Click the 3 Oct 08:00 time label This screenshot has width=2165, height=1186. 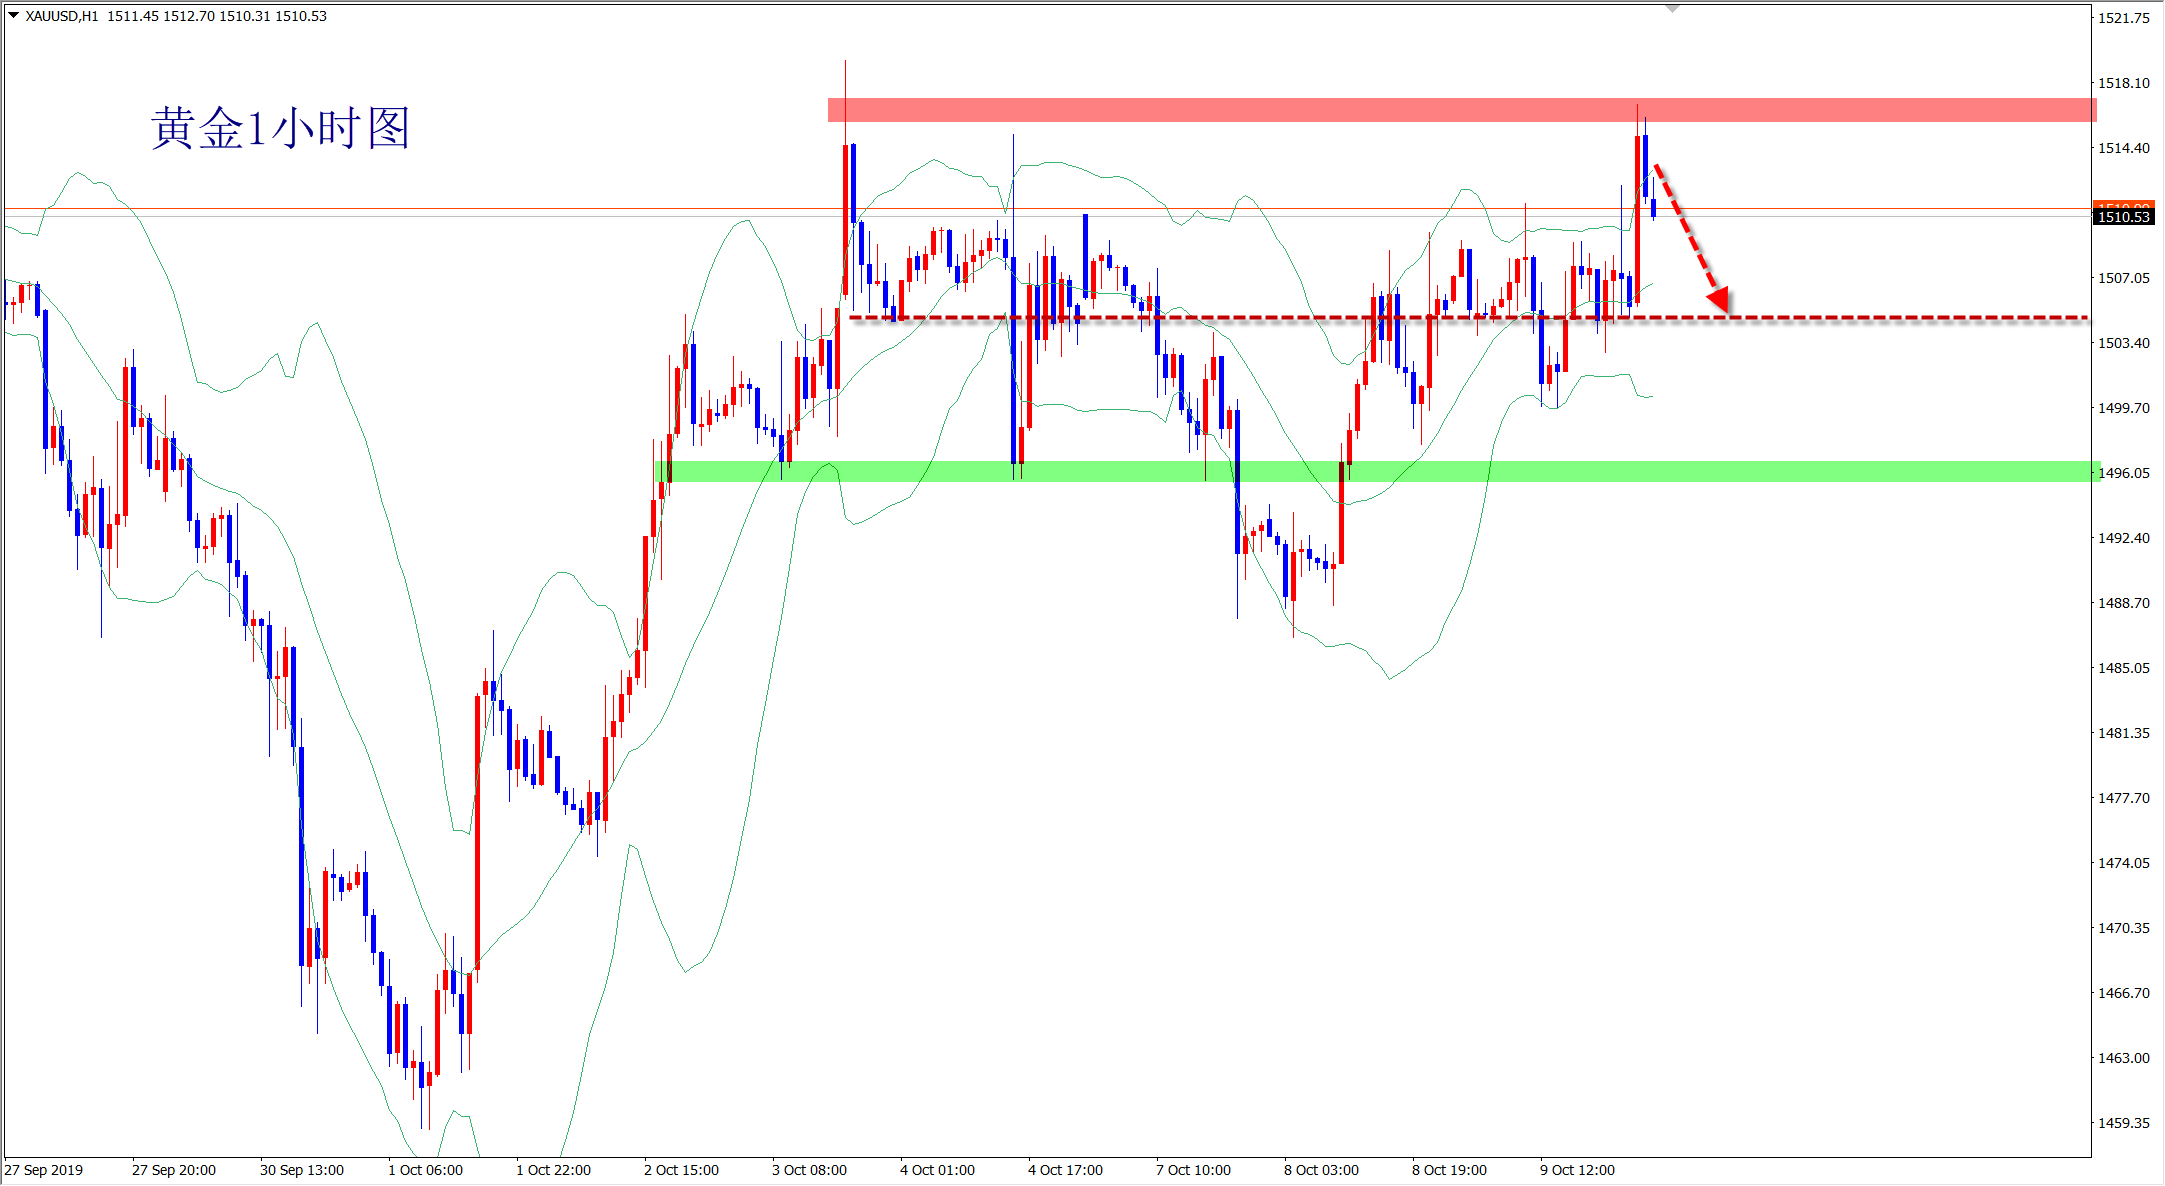pyautogui.click(x=810, y=1170)
